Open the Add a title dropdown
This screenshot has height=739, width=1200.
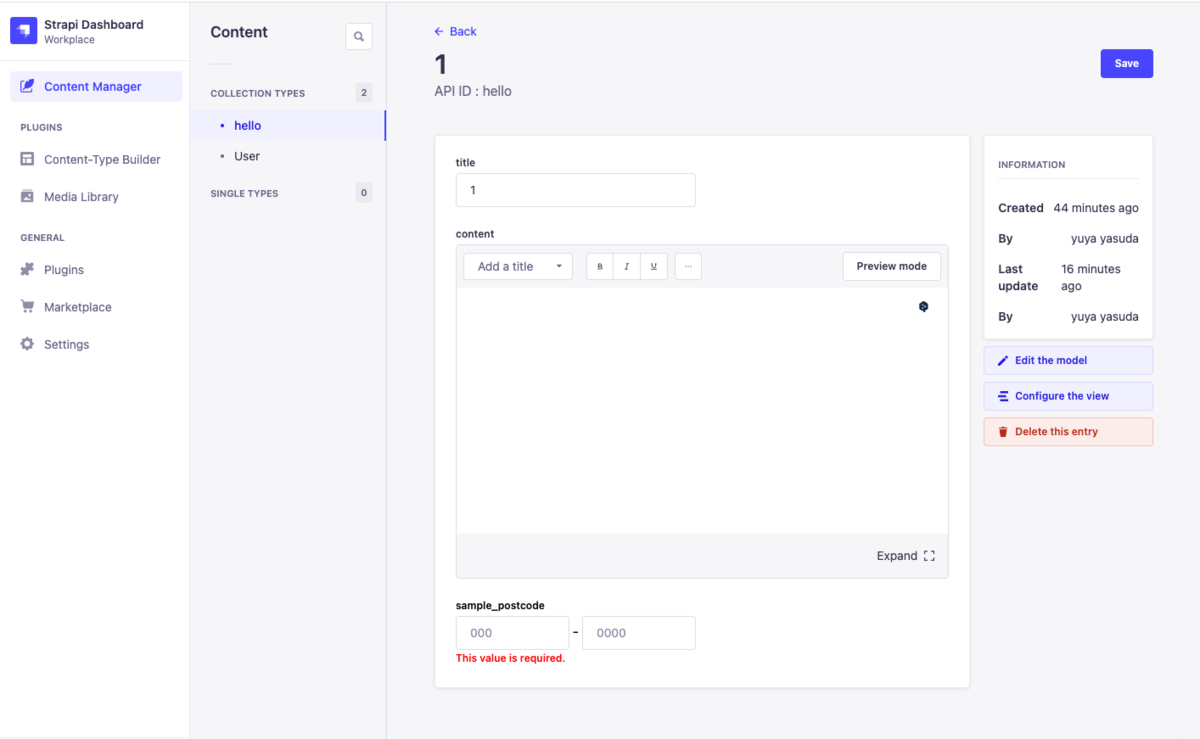coord(518,266)
